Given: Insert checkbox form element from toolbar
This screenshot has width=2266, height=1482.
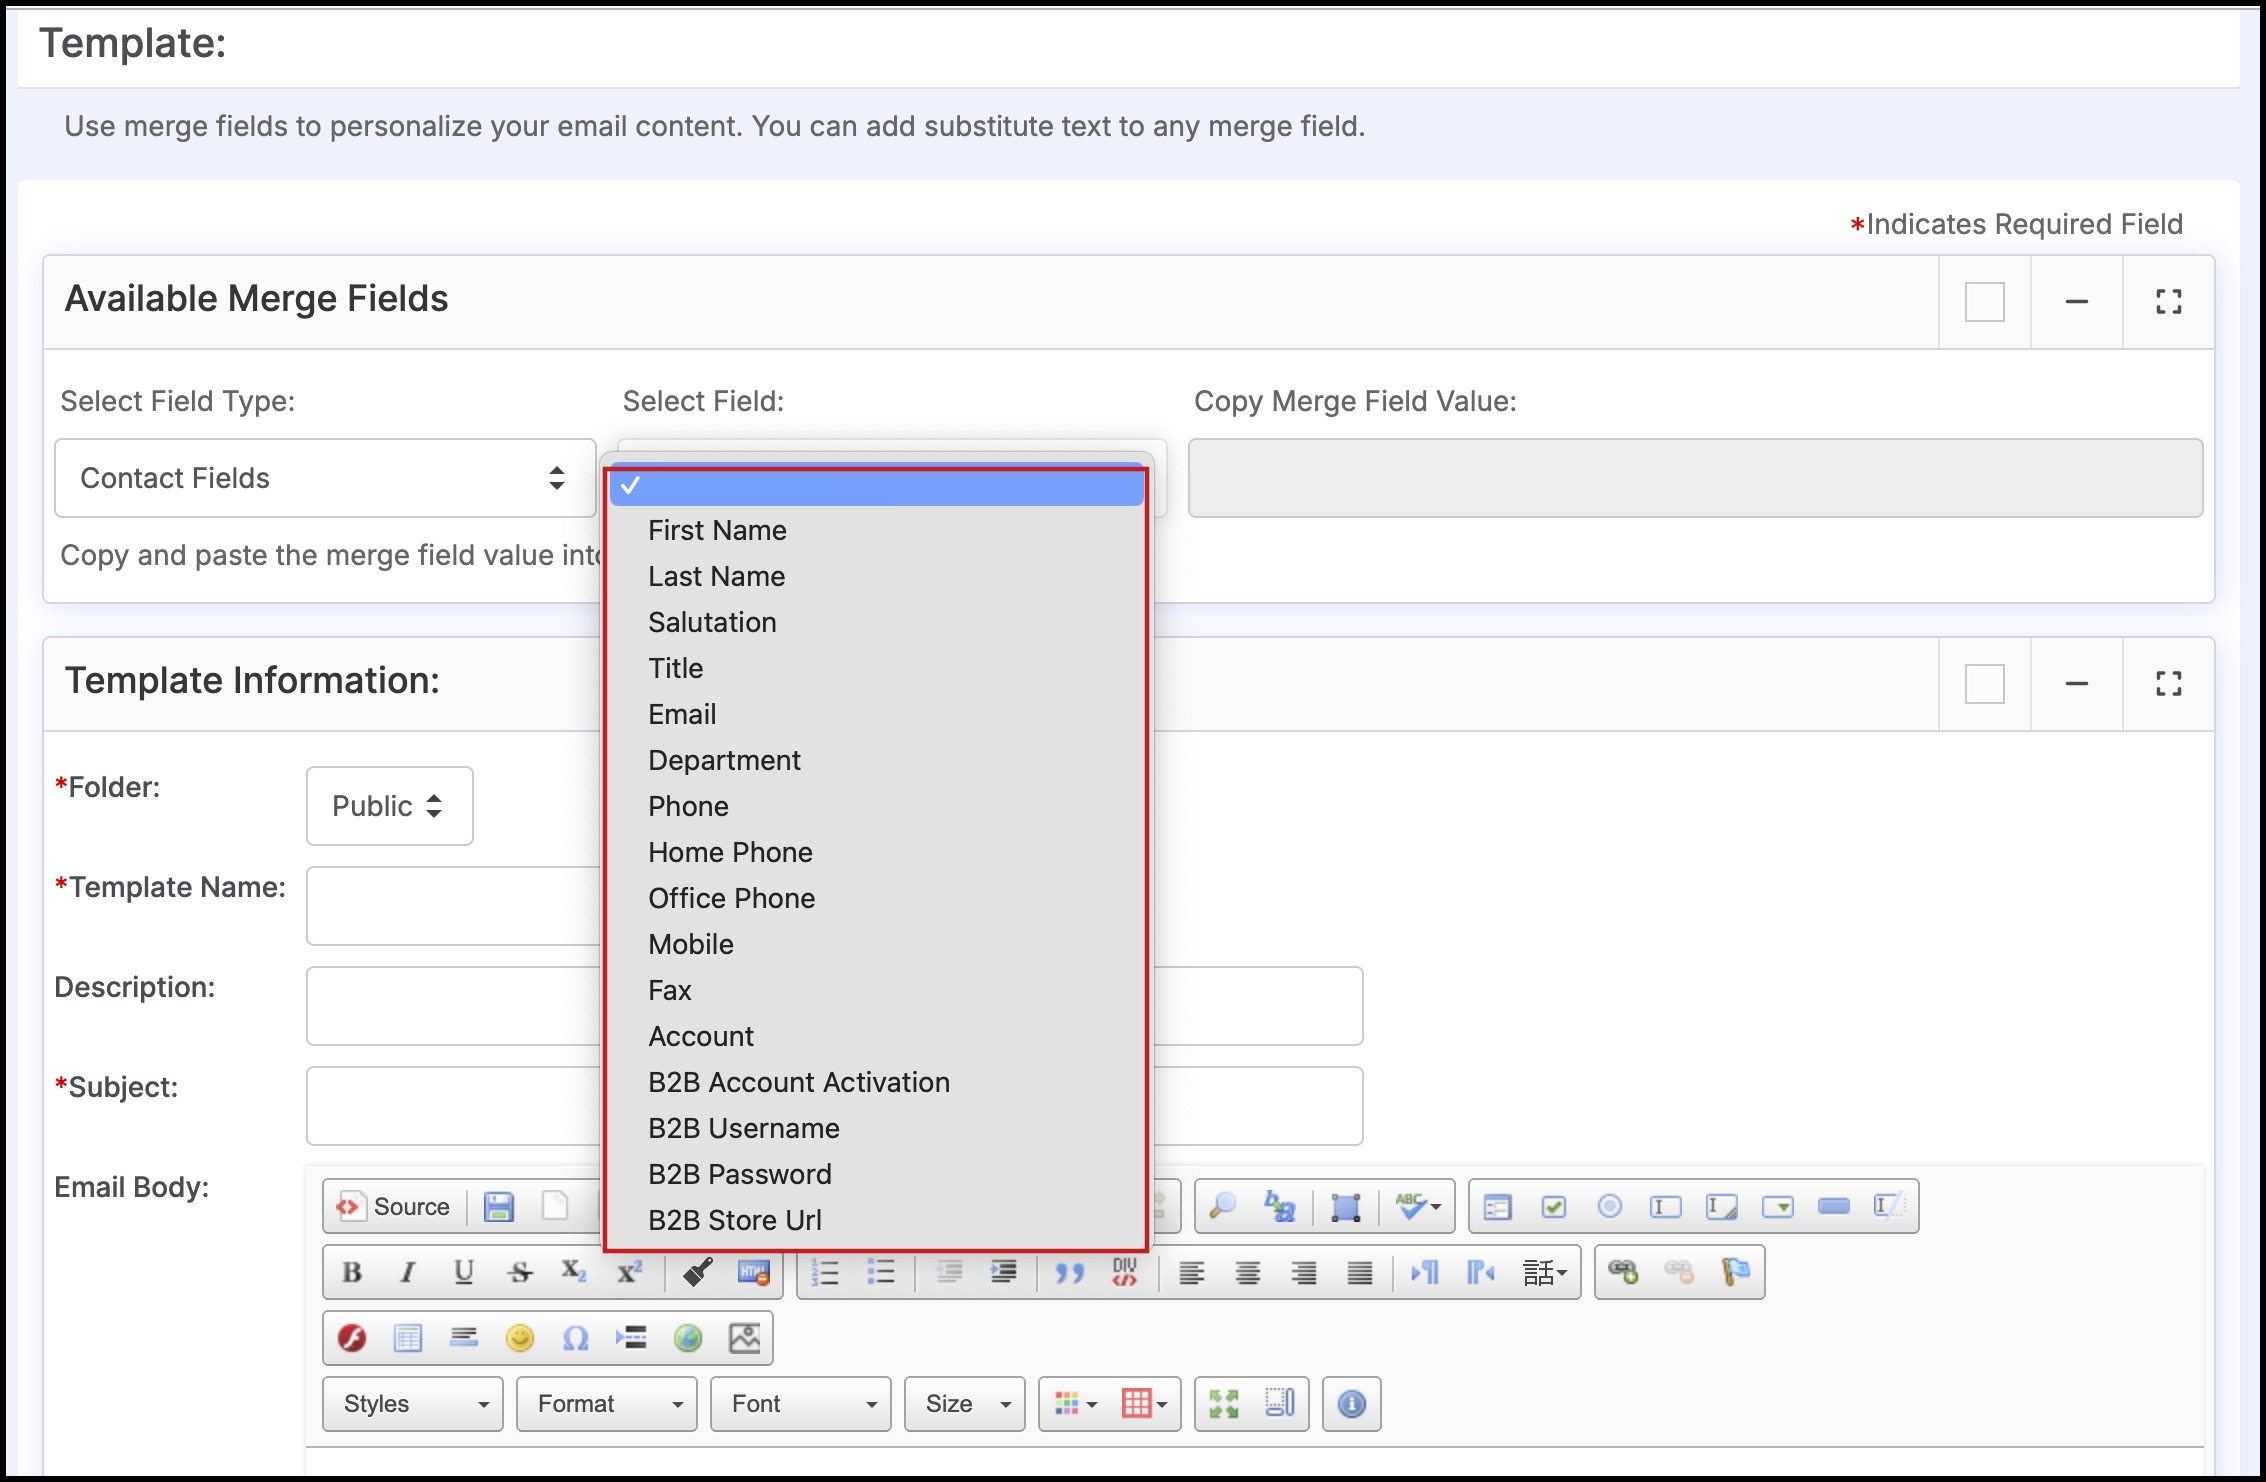Looking at the screenshot, I should (x=1553, y=1206).
